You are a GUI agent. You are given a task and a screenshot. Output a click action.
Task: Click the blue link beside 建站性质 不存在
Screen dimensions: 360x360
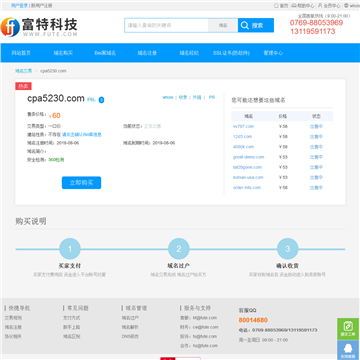click(x=82, y=135)
